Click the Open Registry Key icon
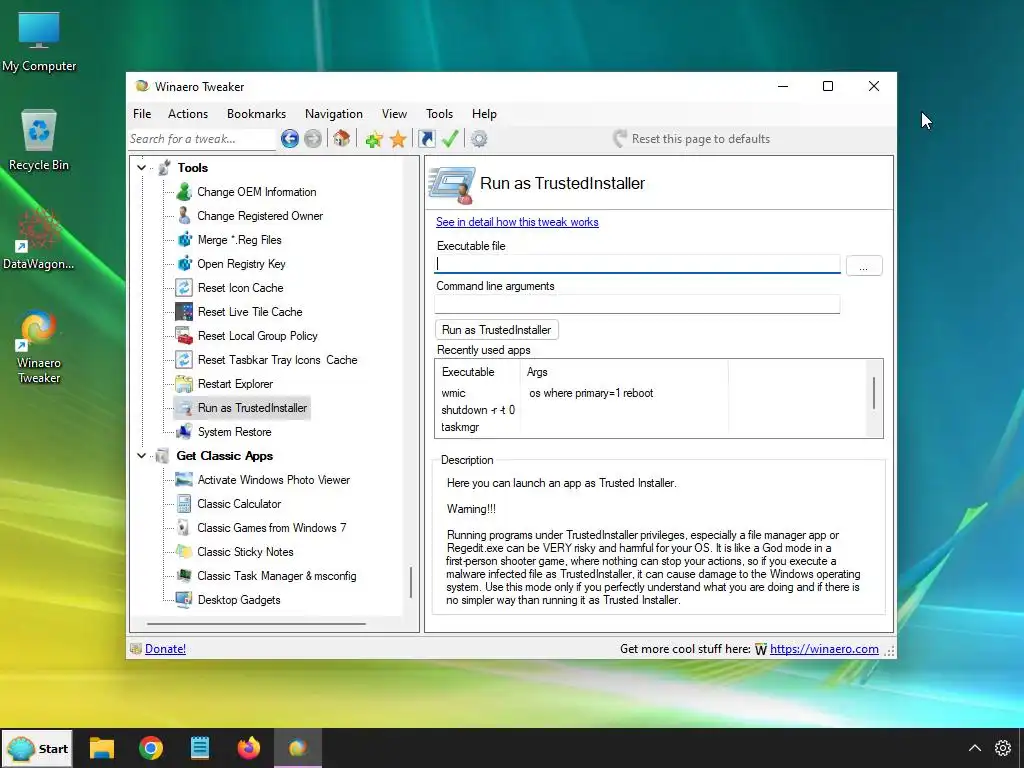Viewport: 1024px width, 768px height. (x=184, y=264)
